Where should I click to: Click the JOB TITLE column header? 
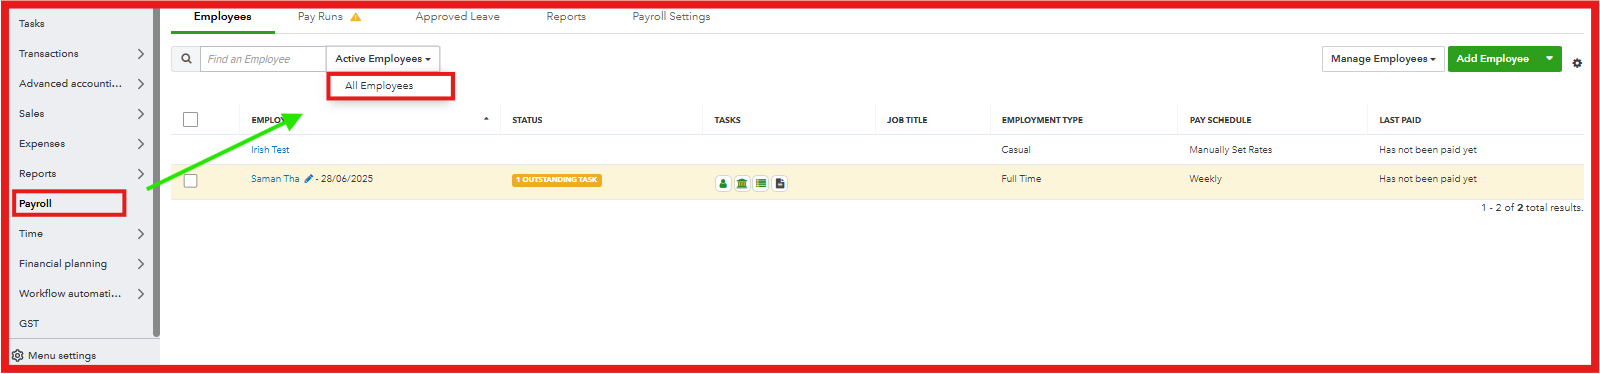click(907, 120)
